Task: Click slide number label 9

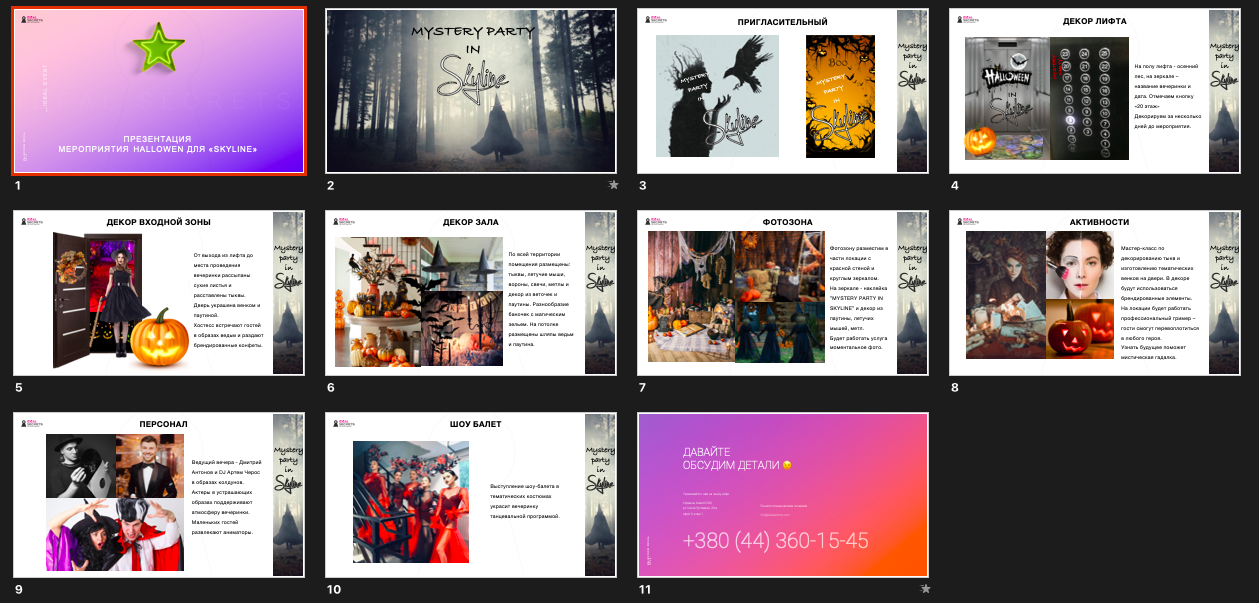Action: click(19, 590)
